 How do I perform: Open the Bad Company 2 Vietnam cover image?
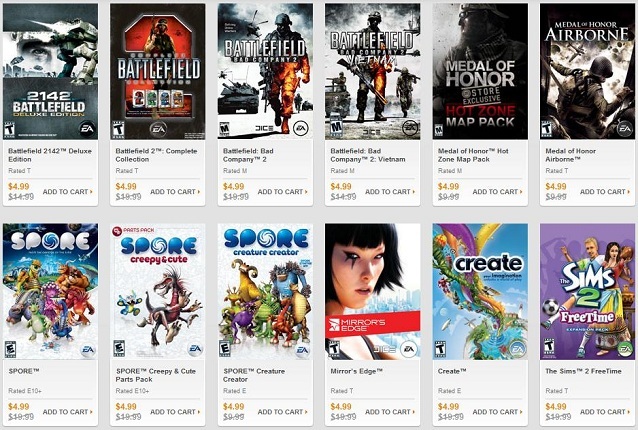pyautogui.click(x=372, y=71)
